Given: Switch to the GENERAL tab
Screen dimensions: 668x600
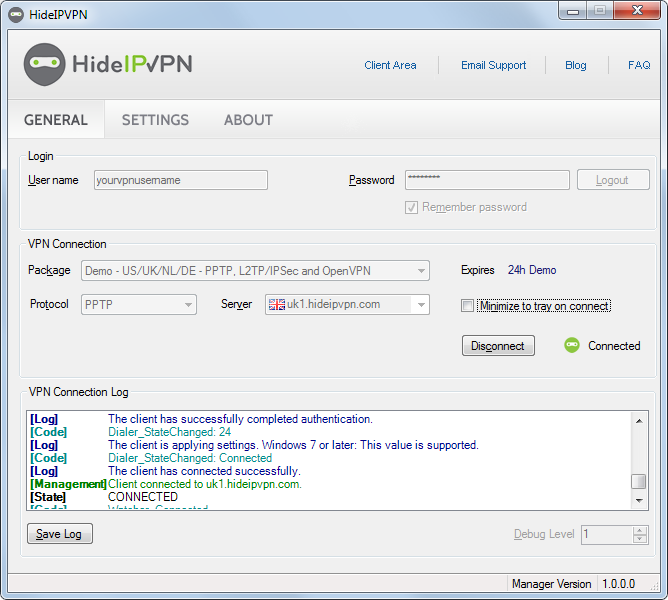Looking at the screenshot, I should point(56,120).
